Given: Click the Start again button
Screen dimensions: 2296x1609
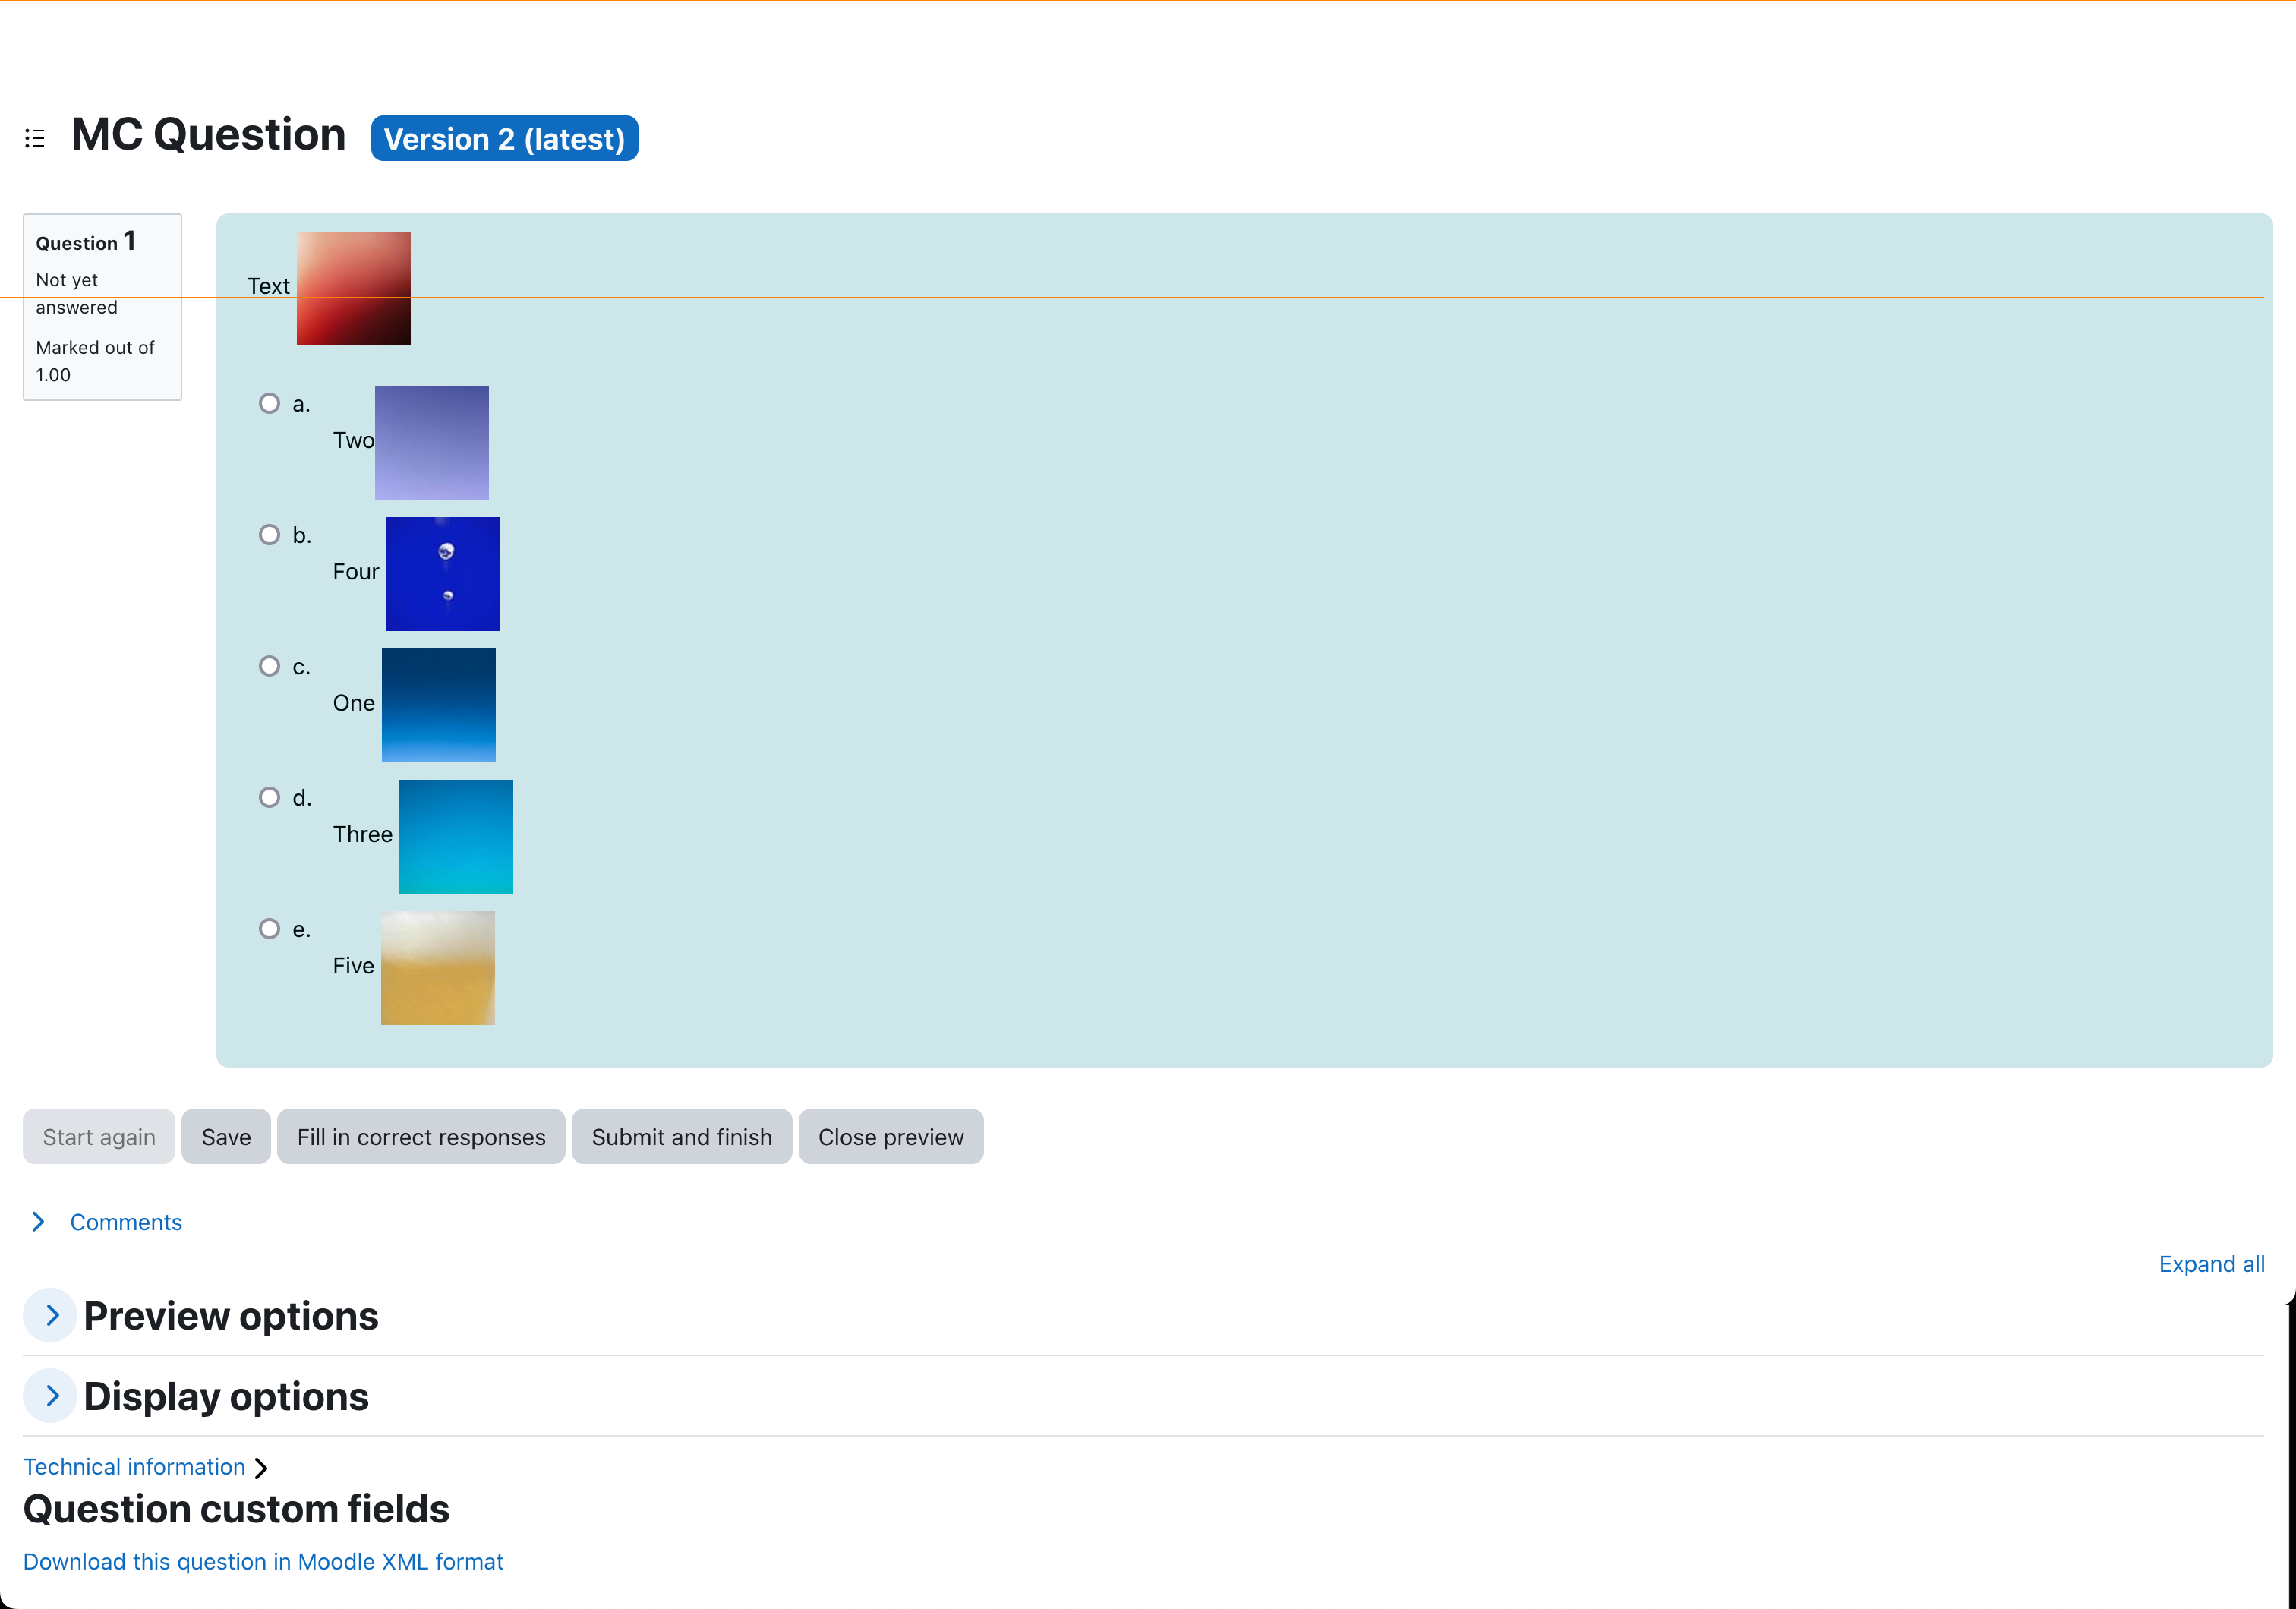Looking at the screenshot, I should pyautogui.click(x=99, y=1137).
